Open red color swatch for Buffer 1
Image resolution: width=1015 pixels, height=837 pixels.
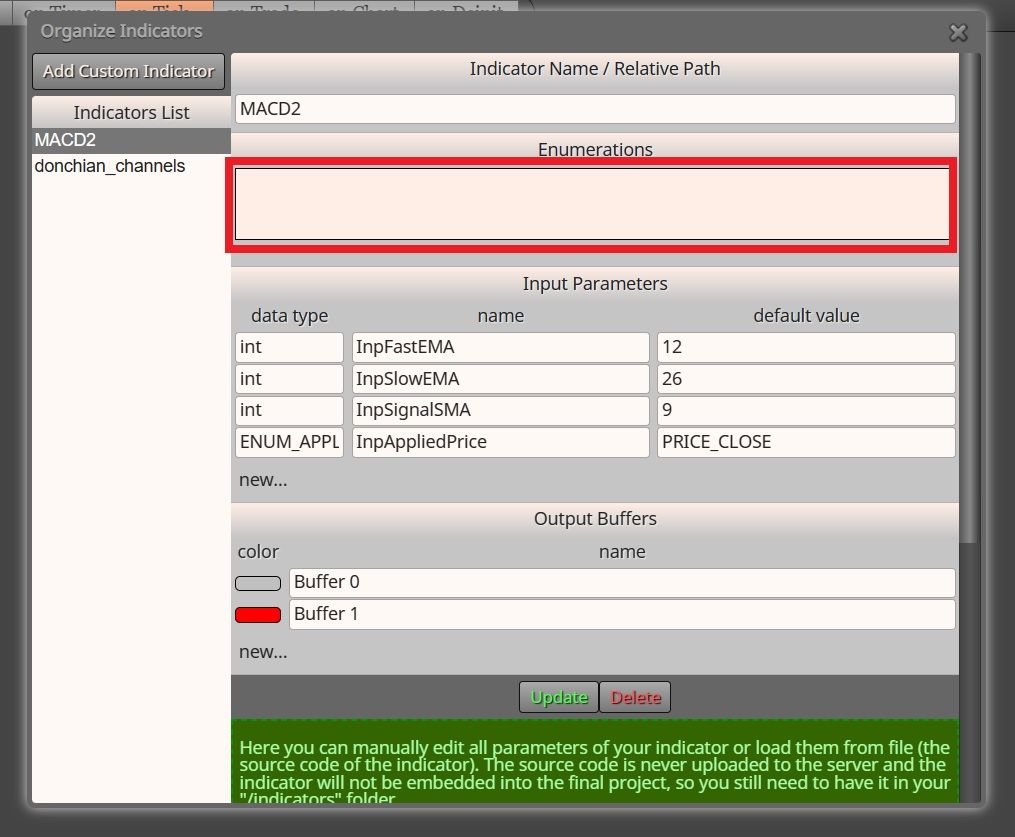(258, 615)
